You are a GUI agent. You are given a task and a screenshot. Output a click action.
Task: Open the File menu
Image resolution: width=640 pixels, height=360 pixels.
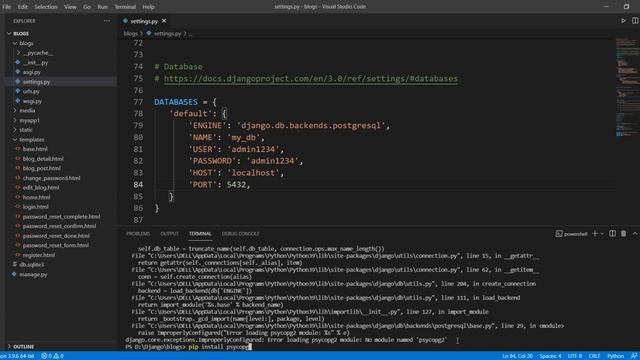point(7,7)
